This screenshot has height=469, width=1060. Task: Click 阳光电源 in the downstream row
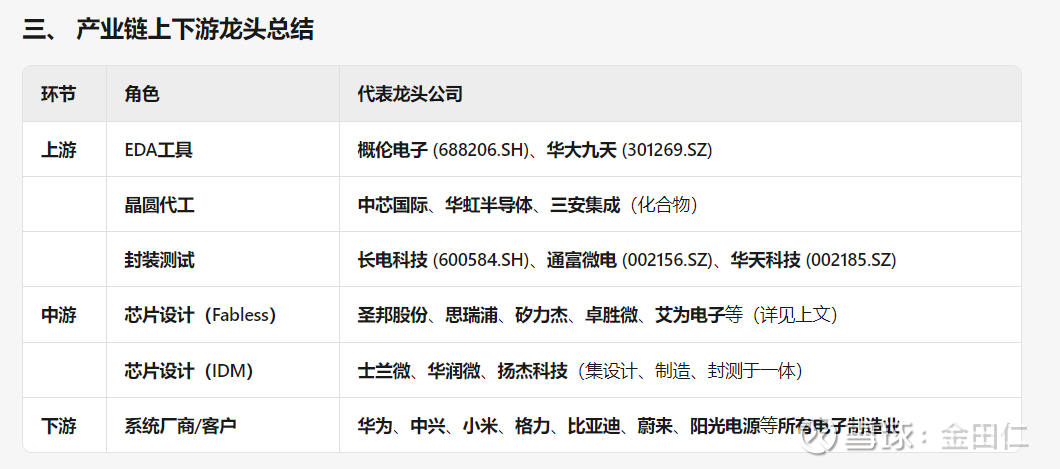coord(725,426)
